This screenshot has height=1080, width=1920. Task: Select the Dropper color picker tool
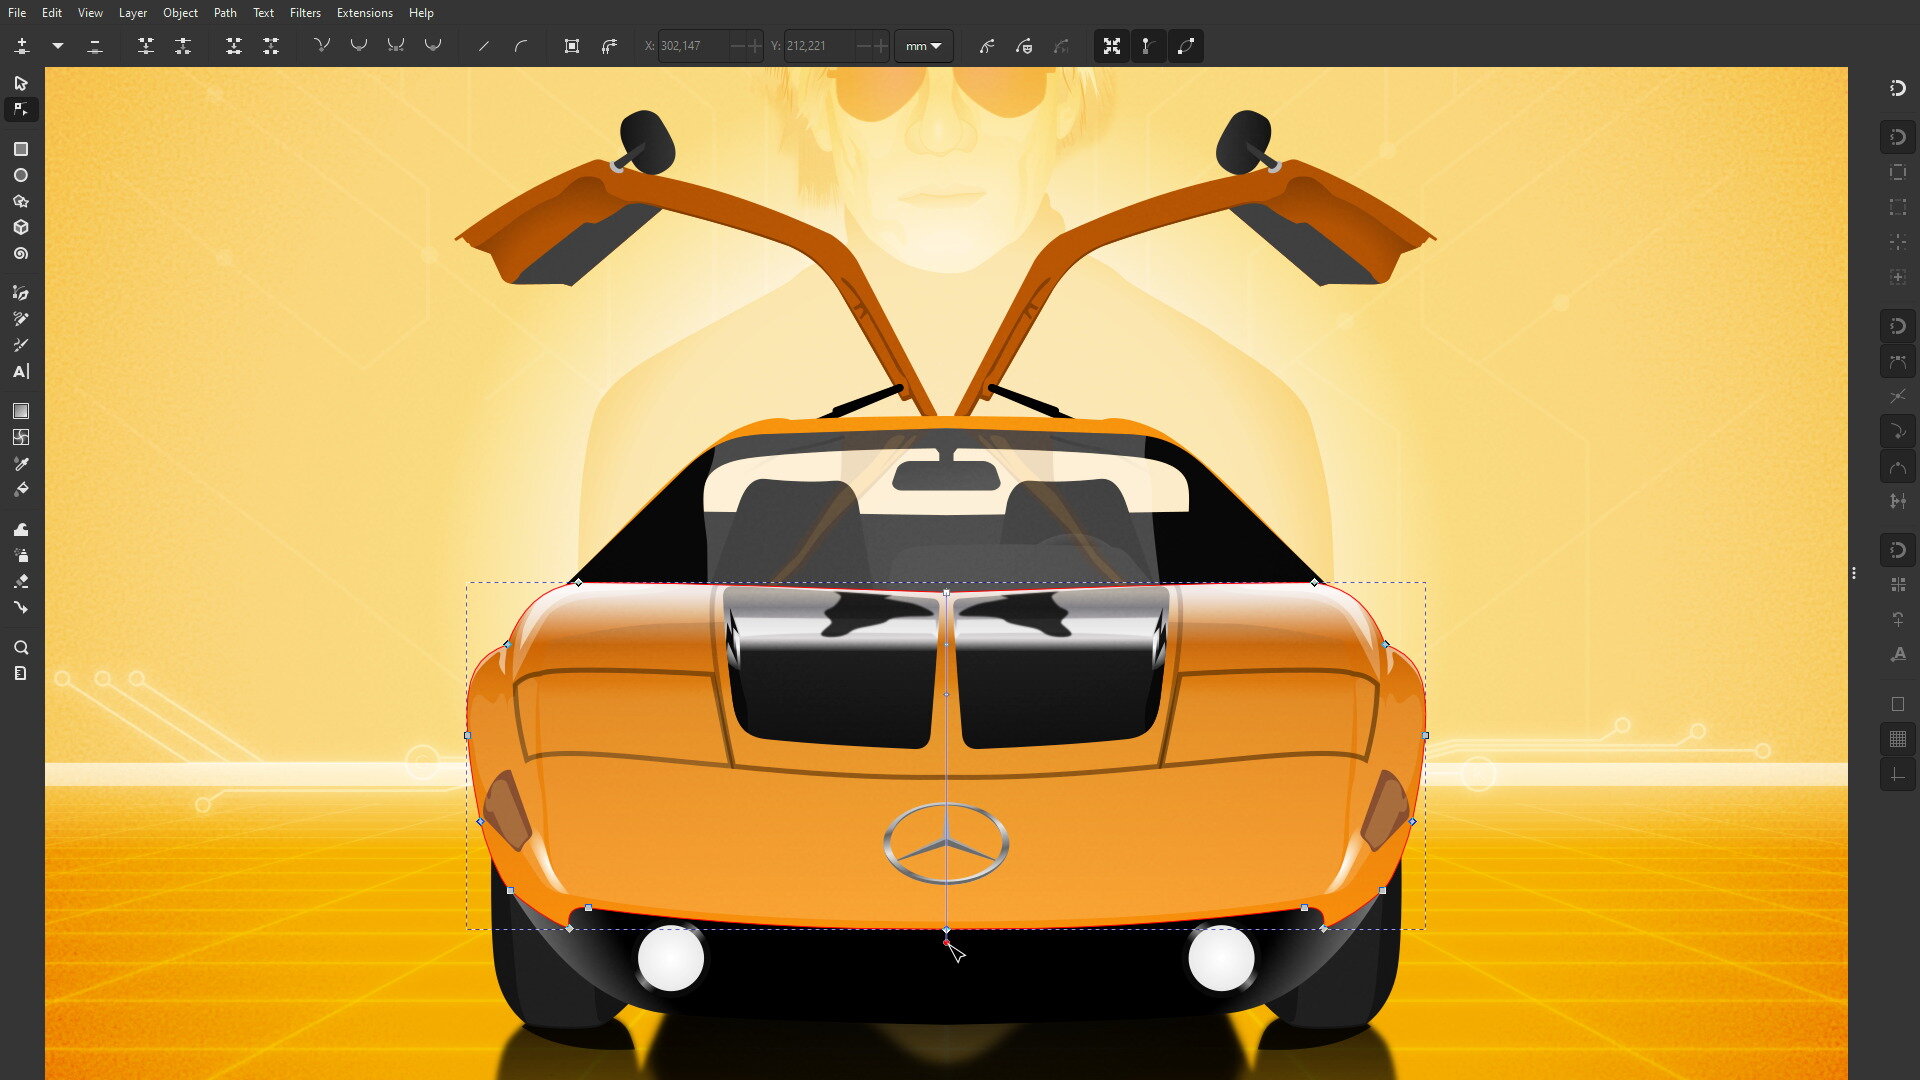click(21, 463)
